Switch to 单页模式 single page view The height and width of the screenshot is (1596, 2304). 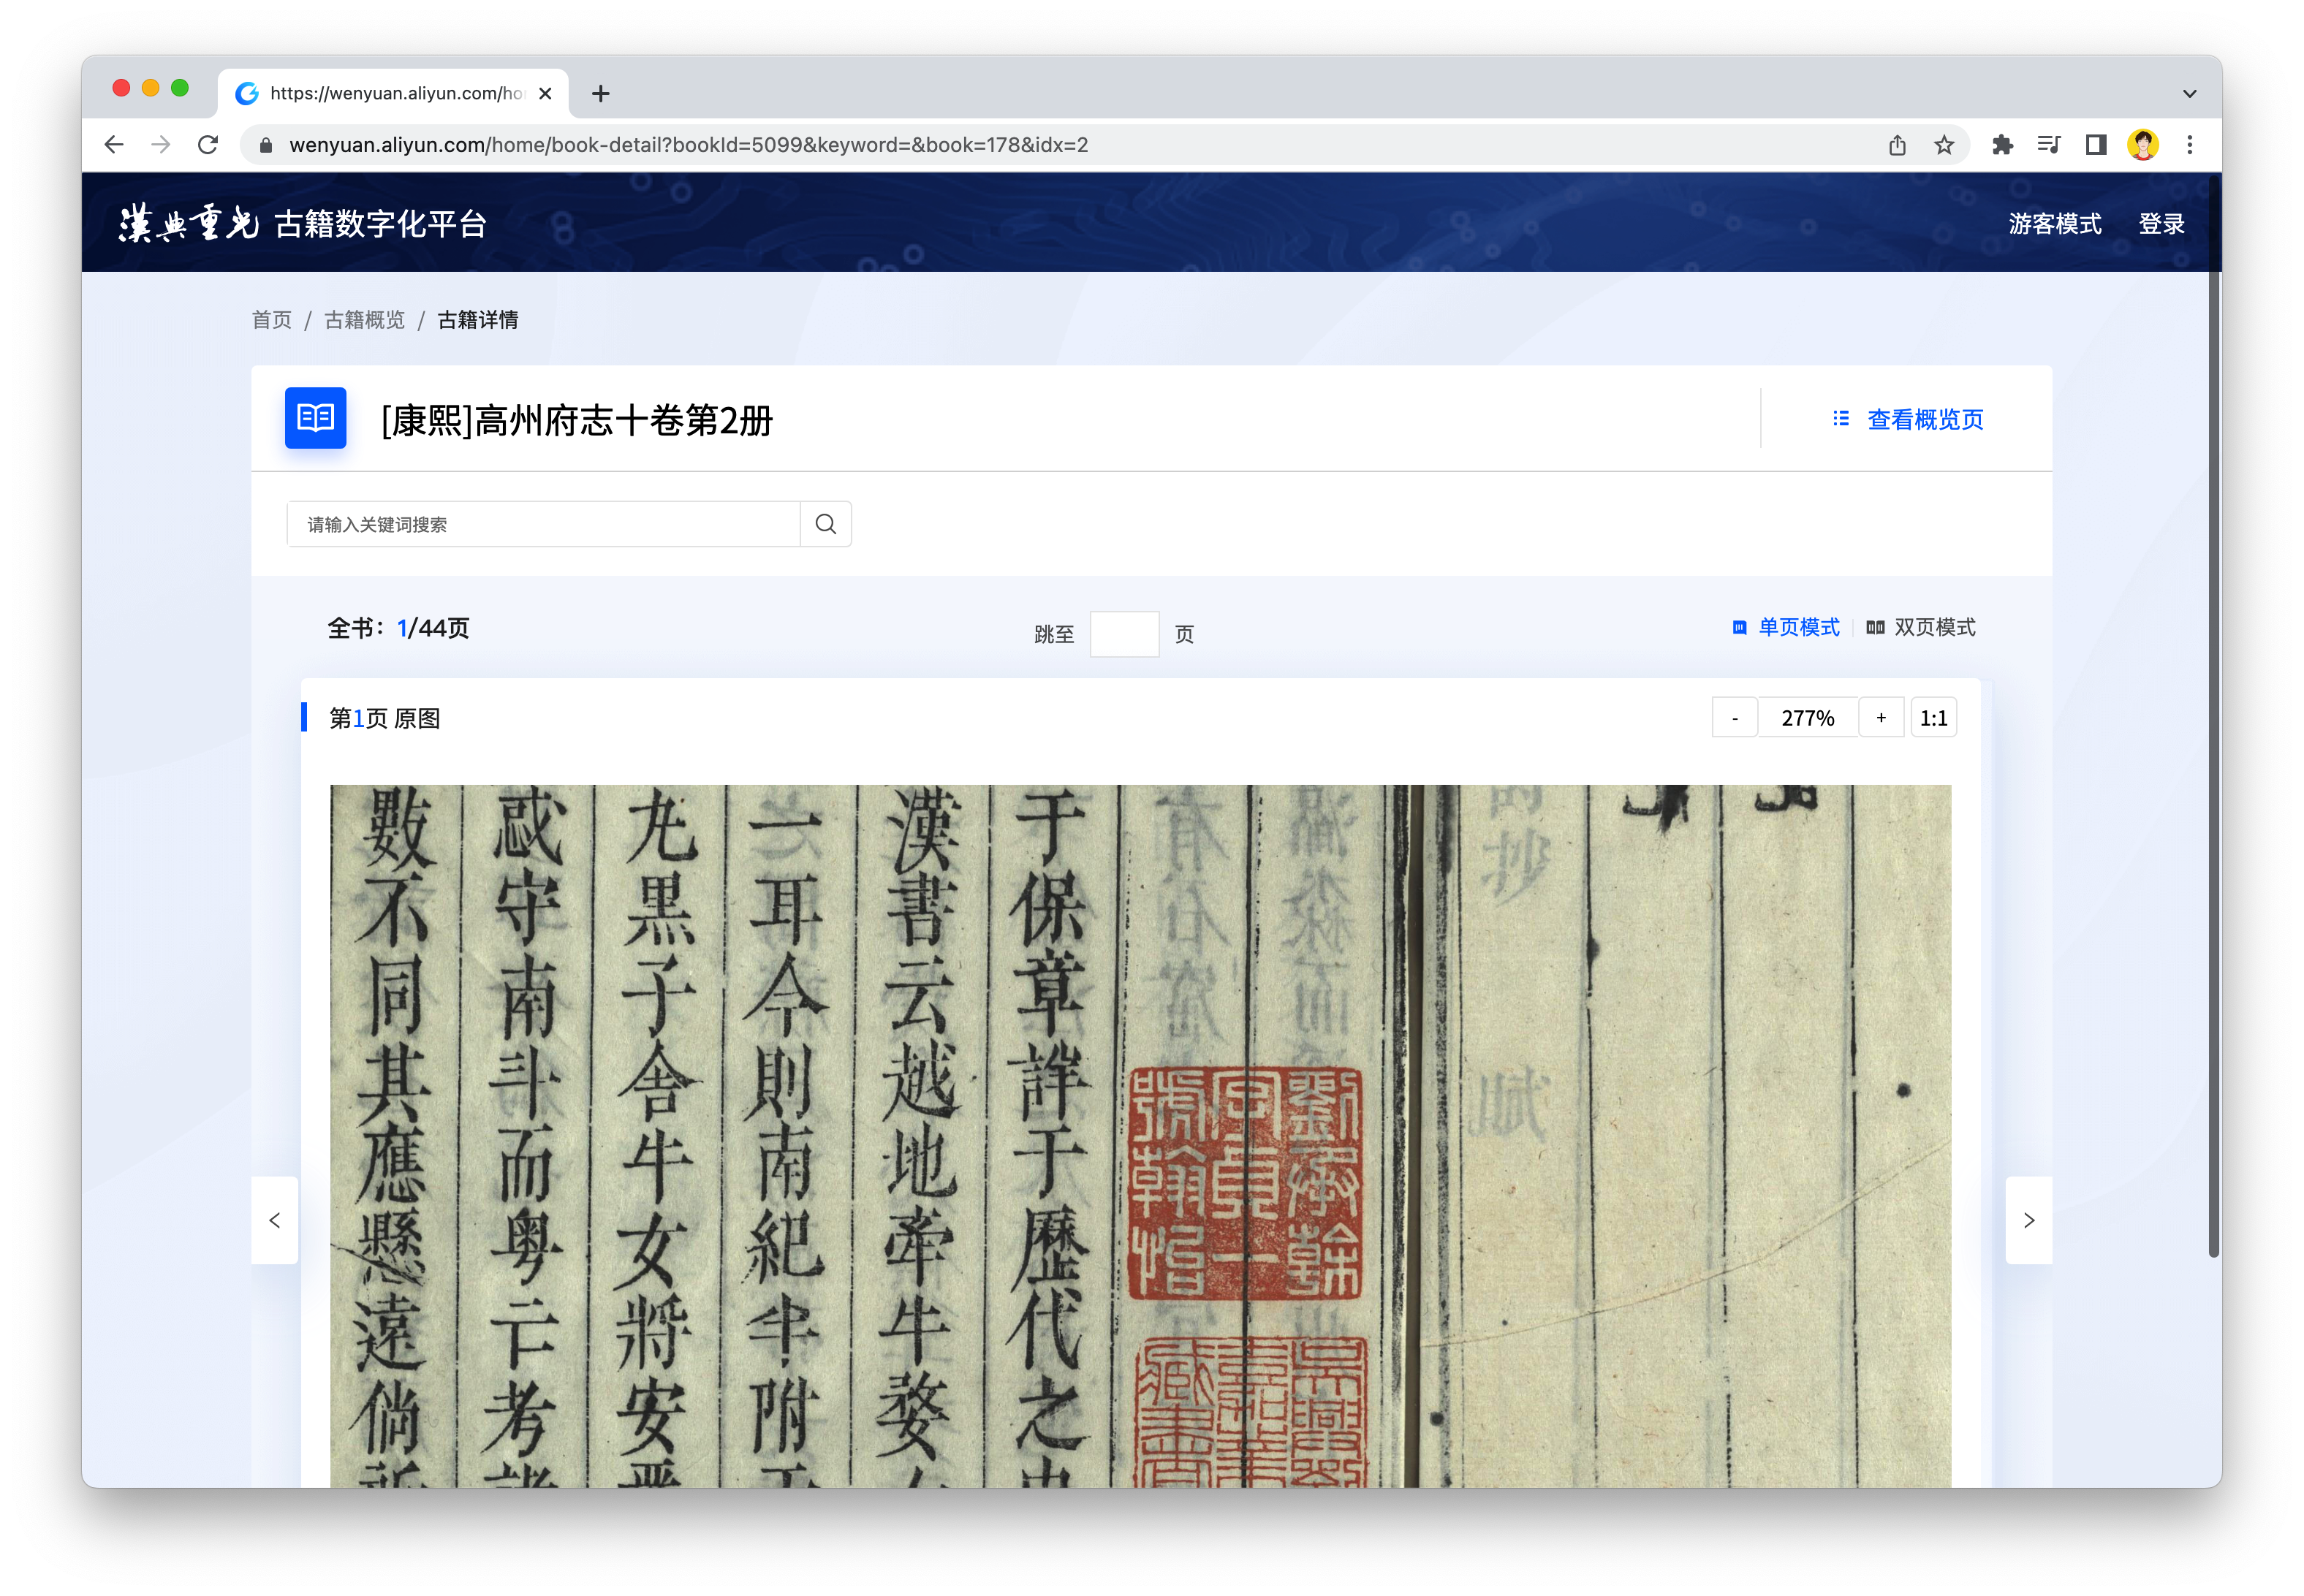(x=1786, y=627)
